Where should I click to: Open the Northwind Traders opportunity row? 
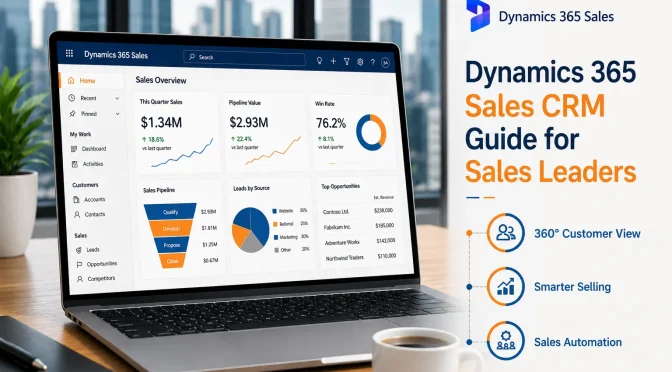pos(361,257)
